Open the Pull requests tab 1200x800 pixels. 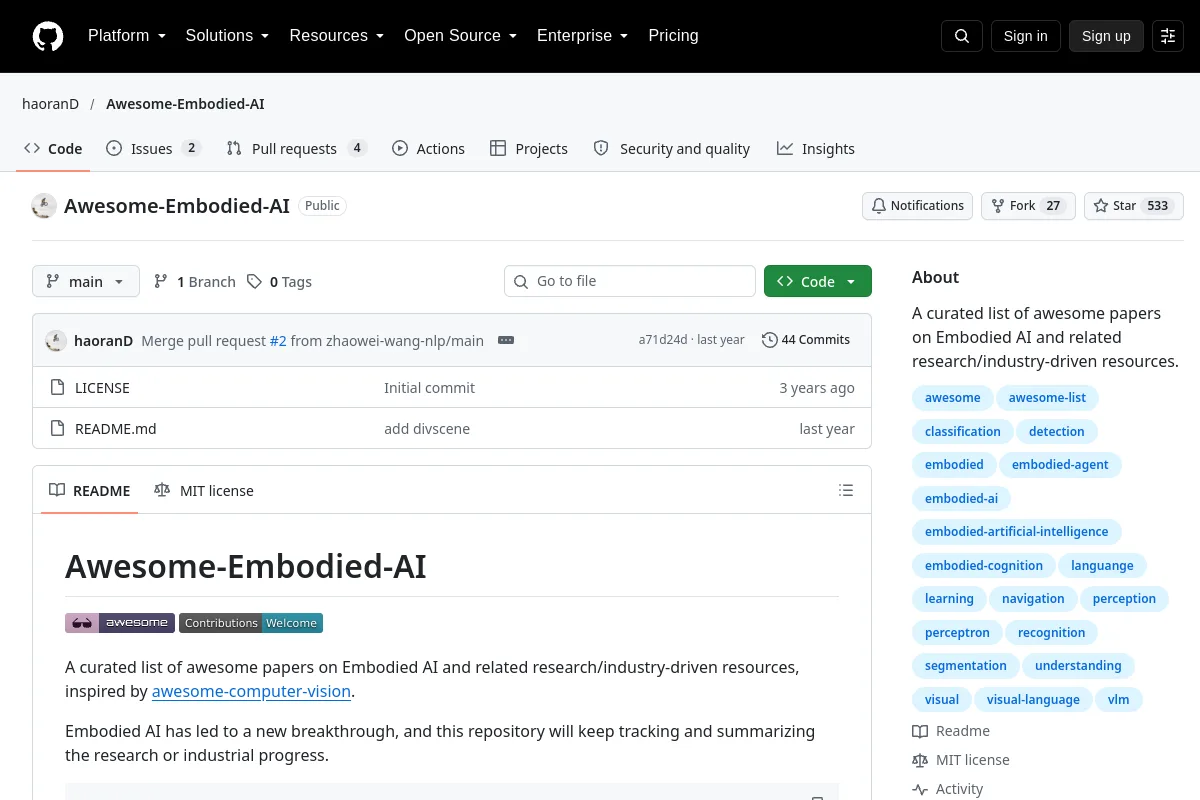click(297, 149)
